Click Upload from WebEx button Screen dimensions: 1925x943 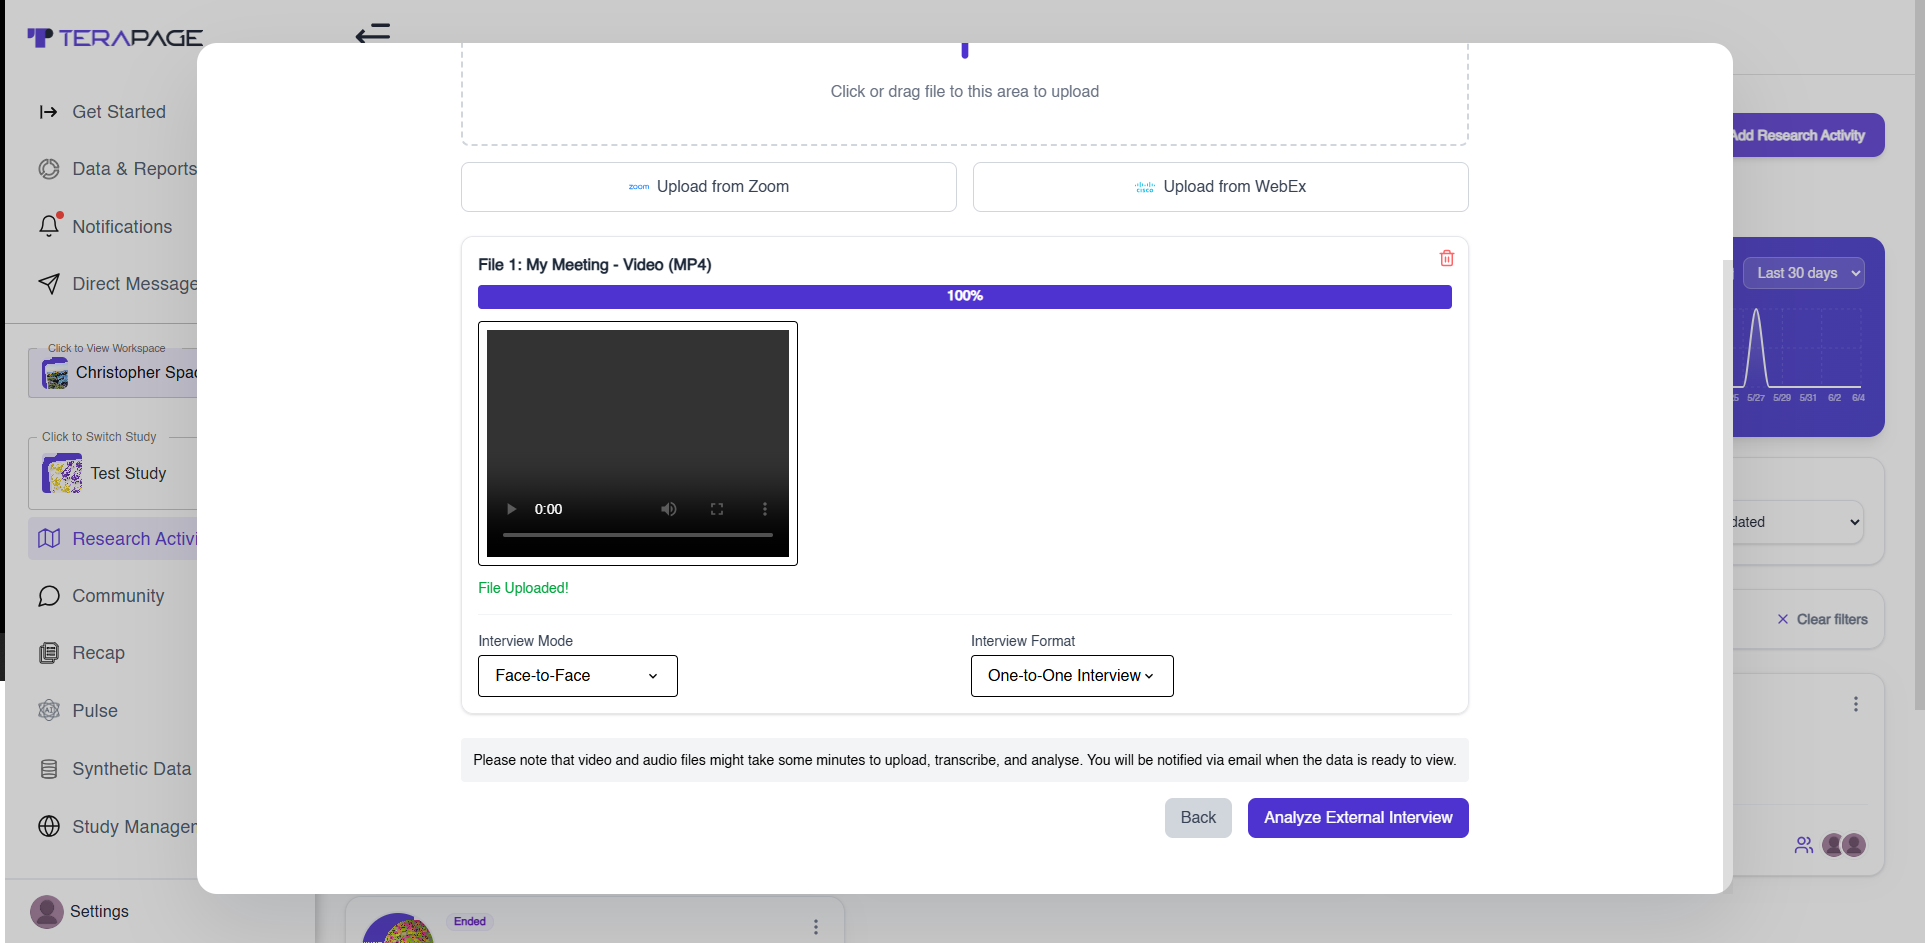[x=1220, y=187]
